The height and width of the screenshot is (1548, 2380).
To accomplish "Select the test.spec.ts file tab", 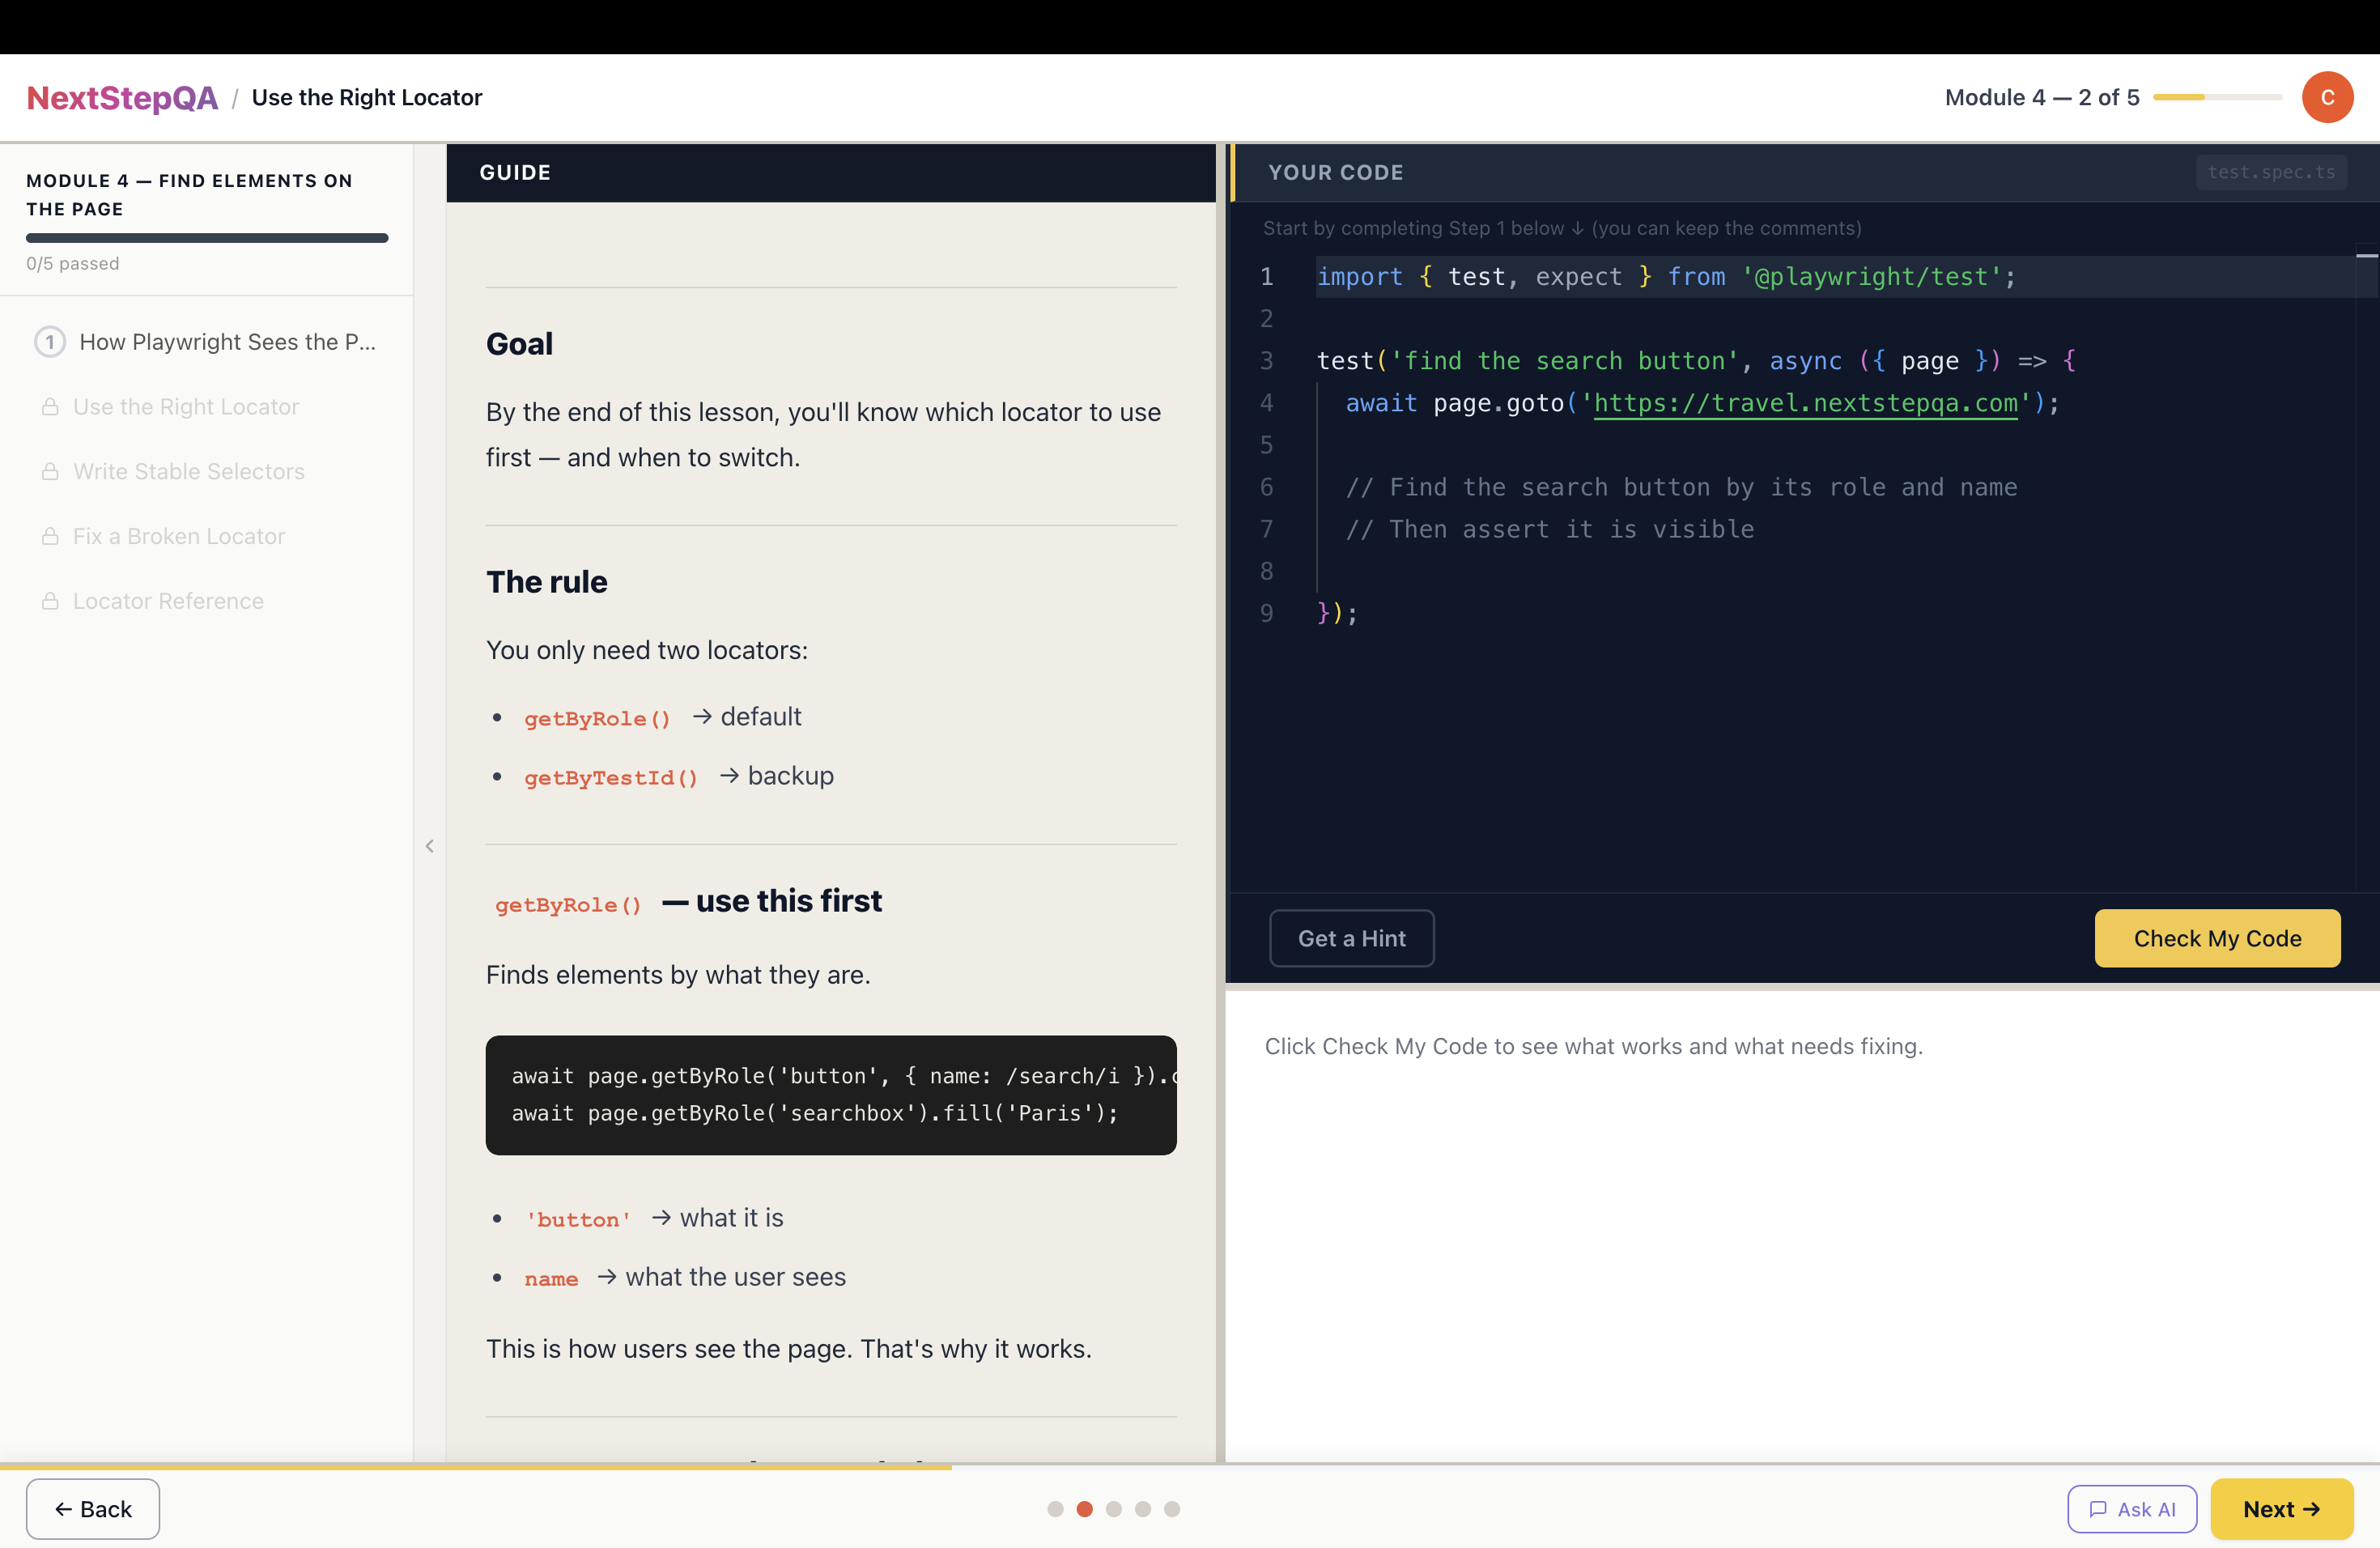I will coord(2271,172).
